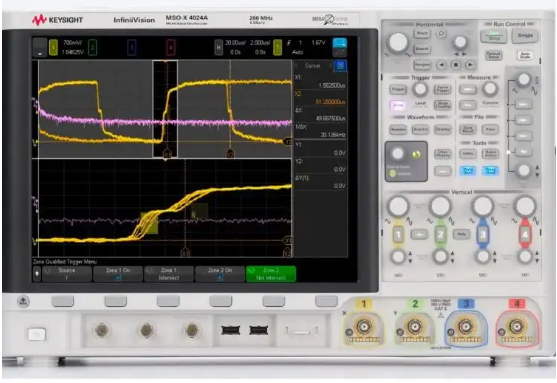Image resolution: width=557 pixels, height=383 pixels.
Task: Select the yellow channel 1 badge on screen
Action: [x=53, y=47]
